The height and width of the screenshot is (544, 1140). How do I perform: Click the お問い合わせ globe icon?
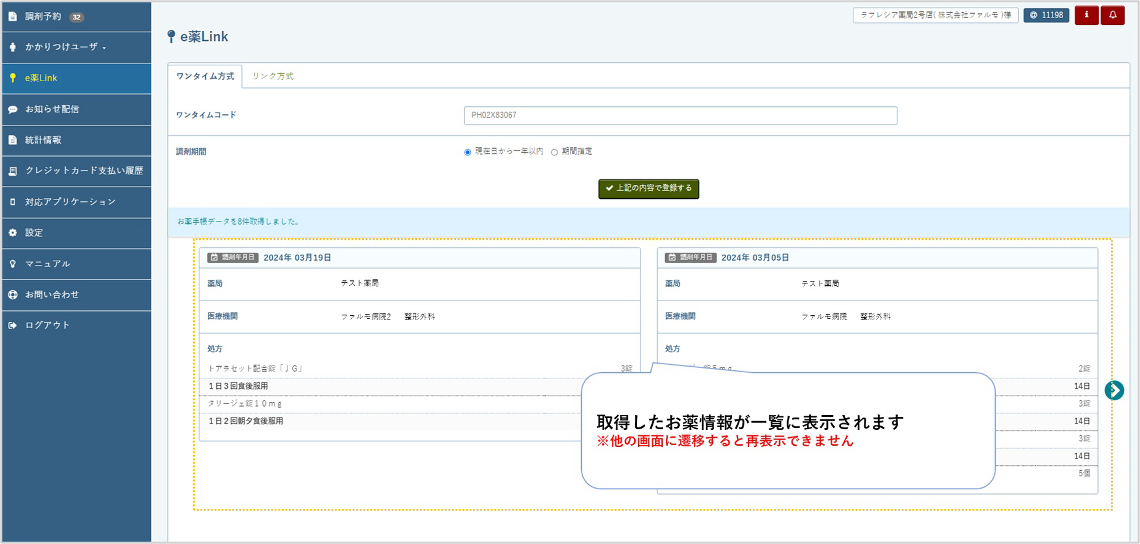pyautogui.click(x=13, y=295)
